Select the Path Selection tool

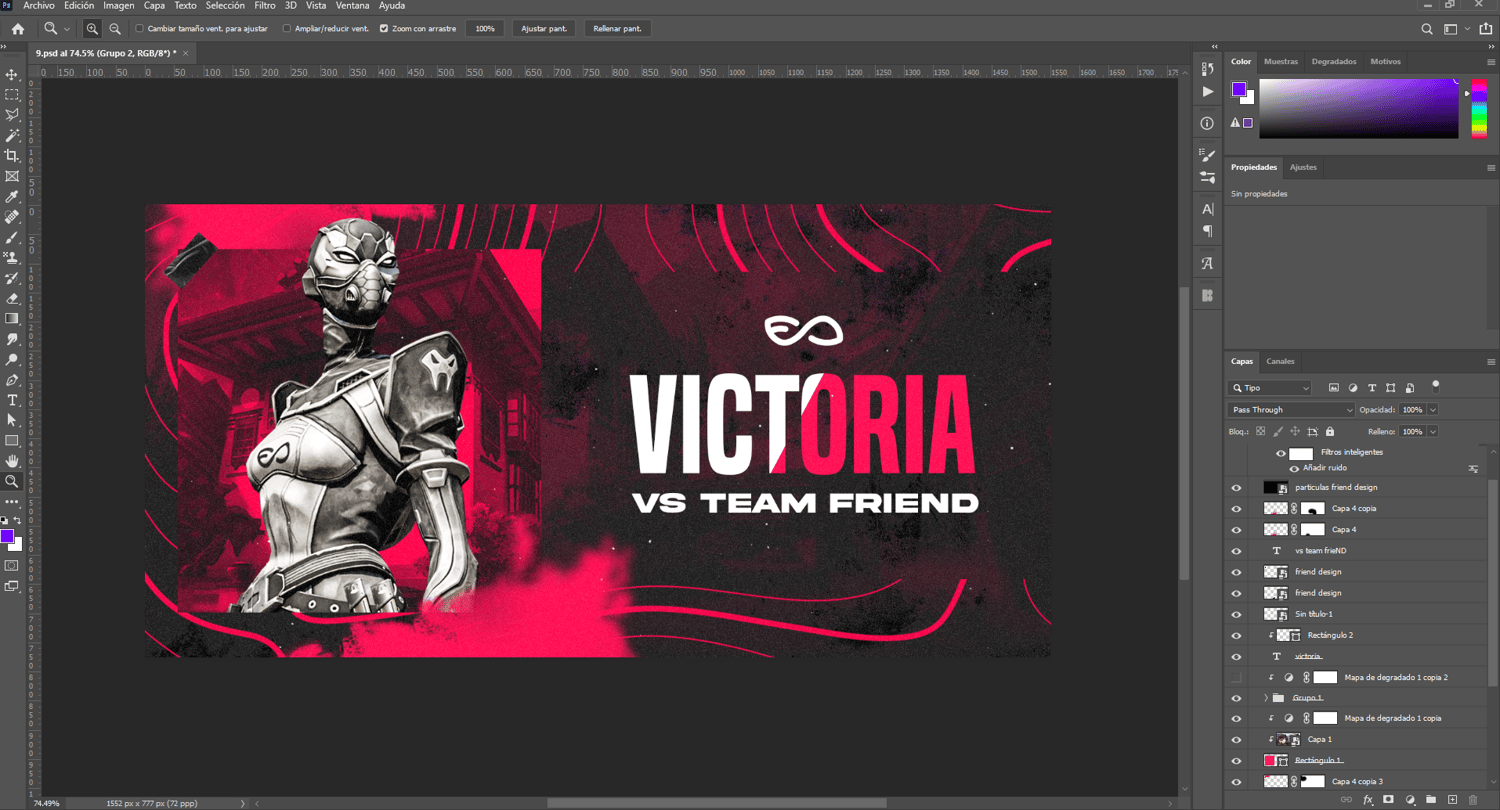tap(12, 420)
